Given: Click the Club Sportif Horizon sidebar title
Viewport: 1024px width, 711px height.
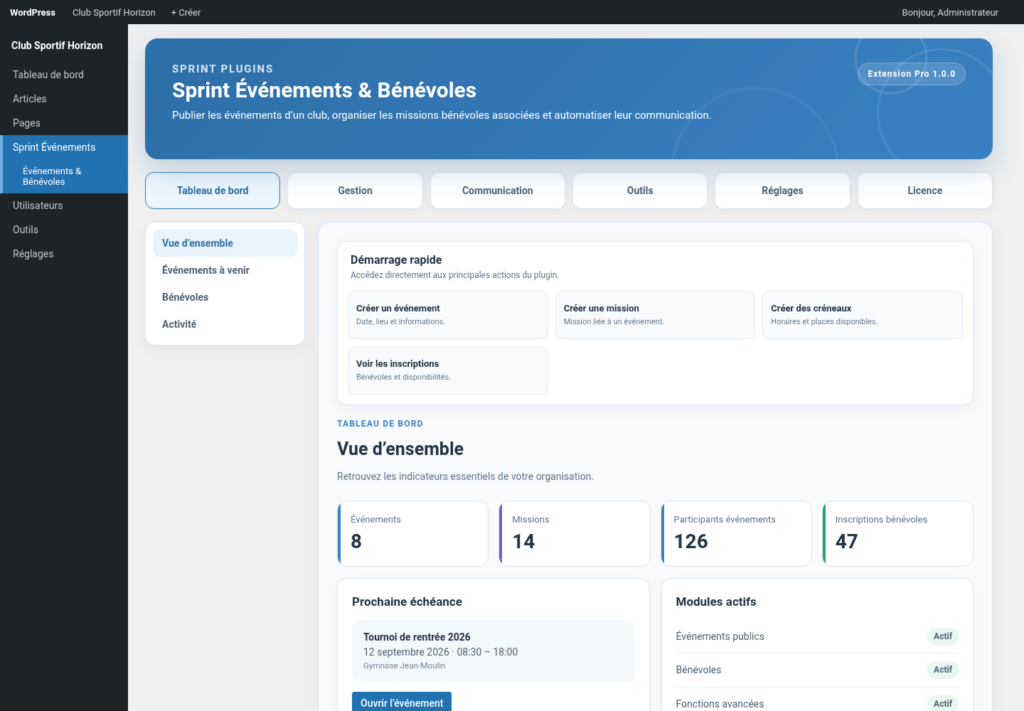Looking at the screenshot, I should pos(57,46).
